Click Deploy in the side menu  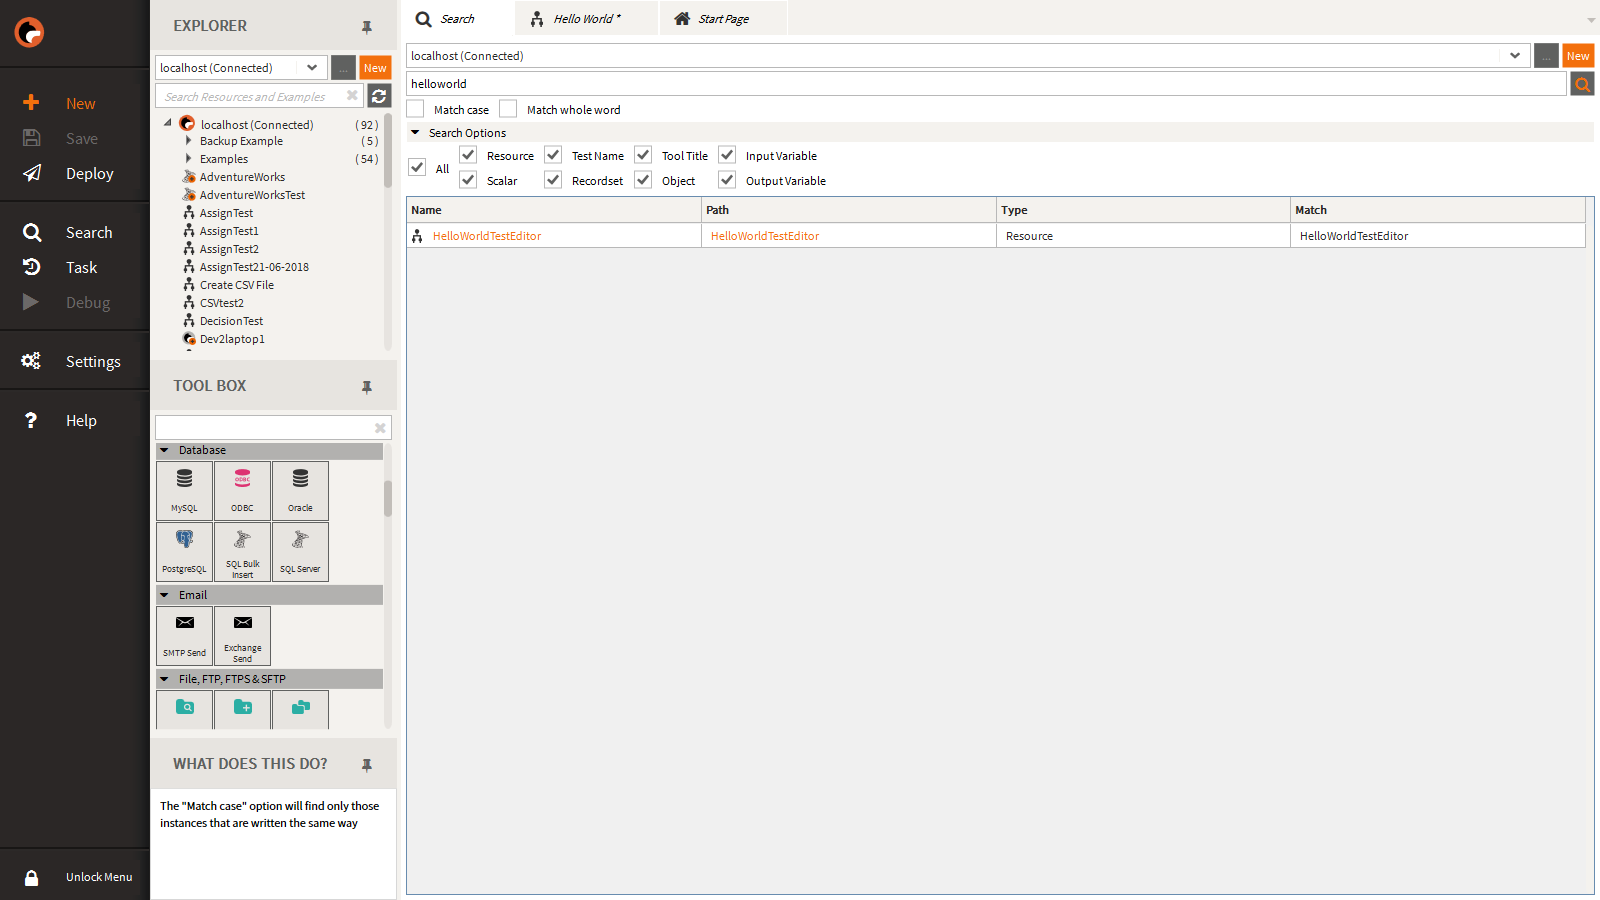pyautogui.click(x=89, y=173)
